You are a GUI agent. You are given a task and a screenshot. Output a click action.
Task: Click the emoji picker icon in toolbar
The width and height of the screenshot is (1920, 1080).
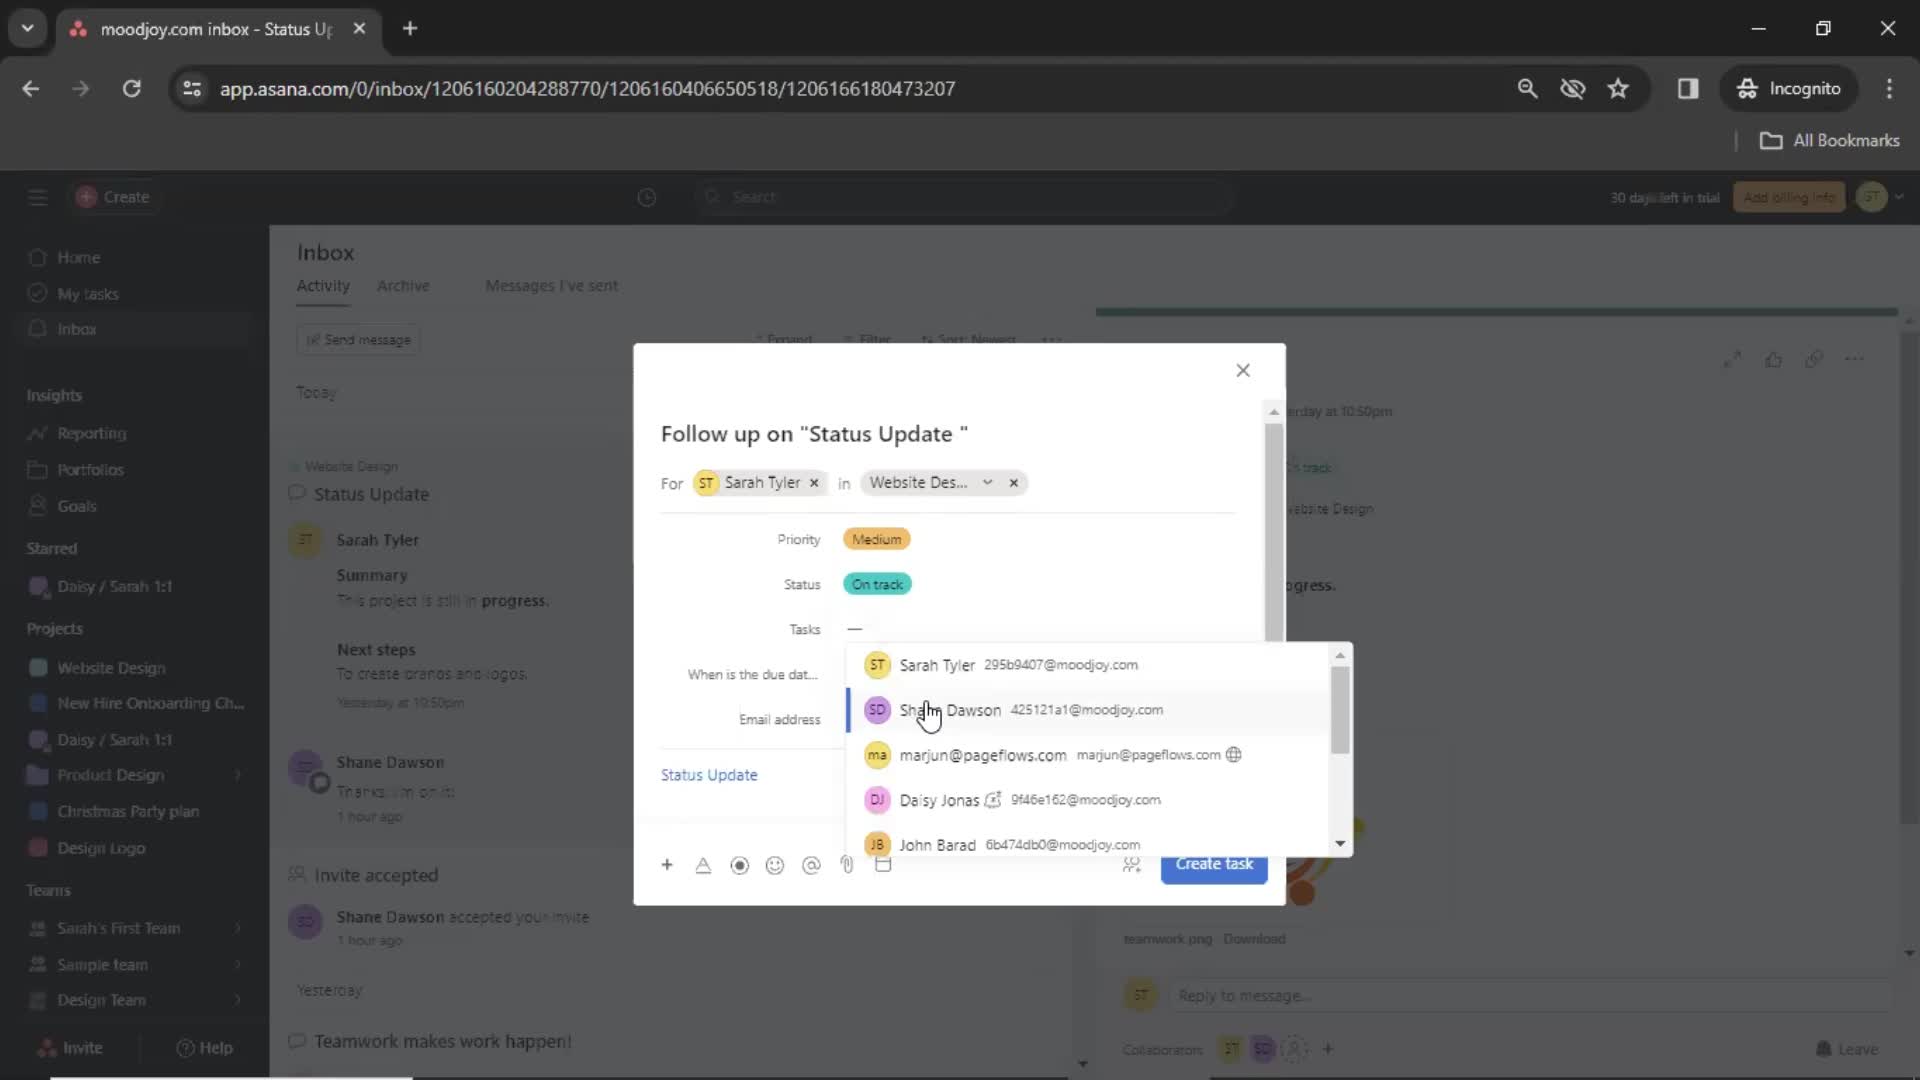(x=775, y=865)
